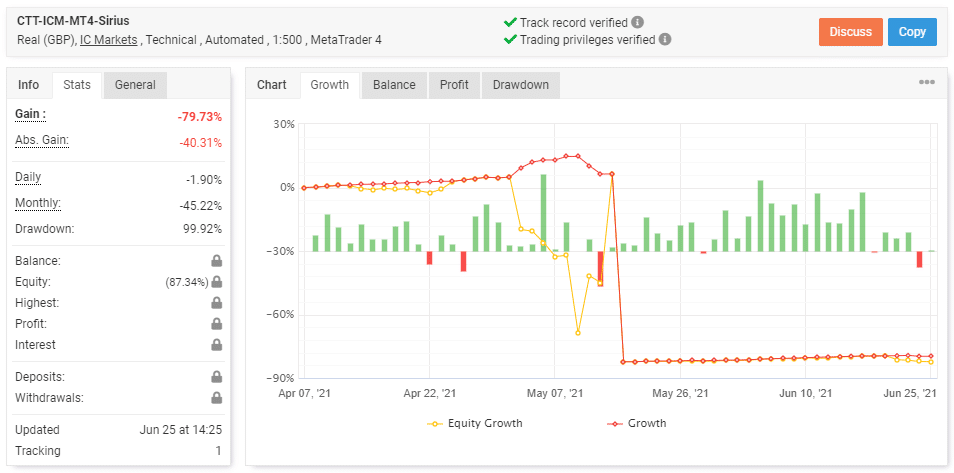The height and width of the screenshot is (473, 954).
Task: Click the lock icon in Interest row
Action: [x=216, y=345]
